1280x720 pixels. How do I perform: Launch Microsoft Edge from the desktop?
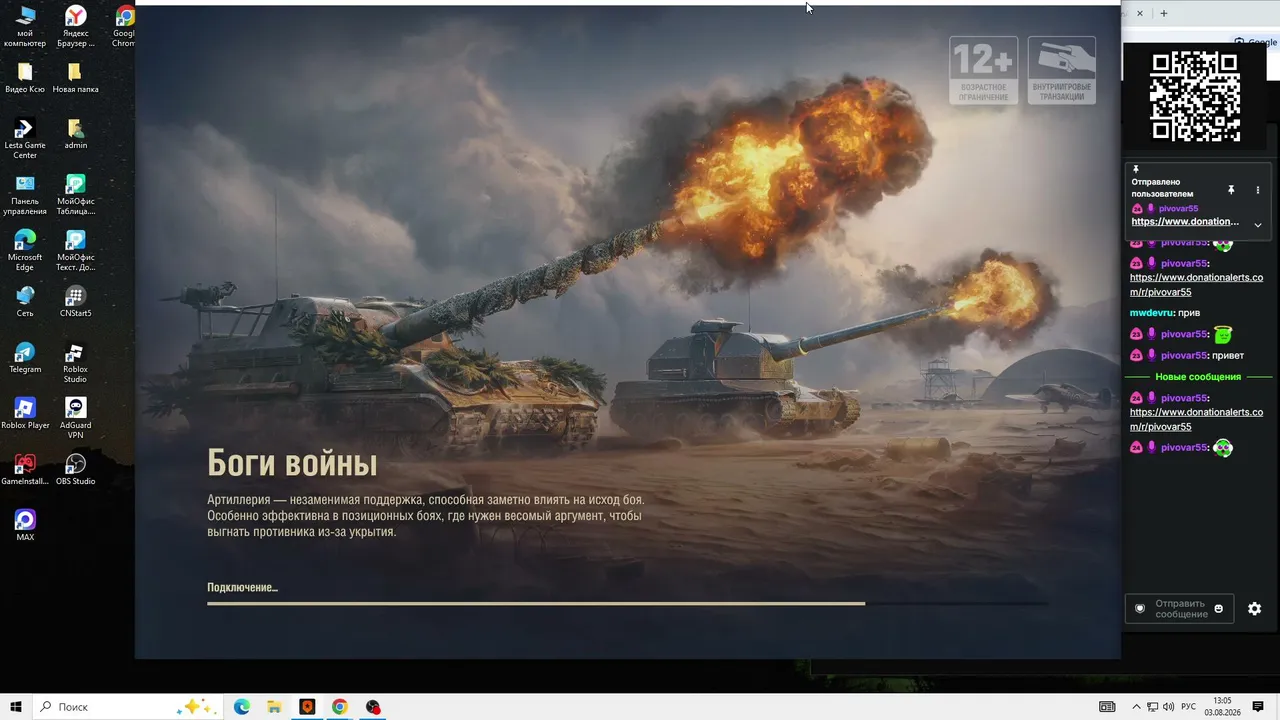coord(25,251)
